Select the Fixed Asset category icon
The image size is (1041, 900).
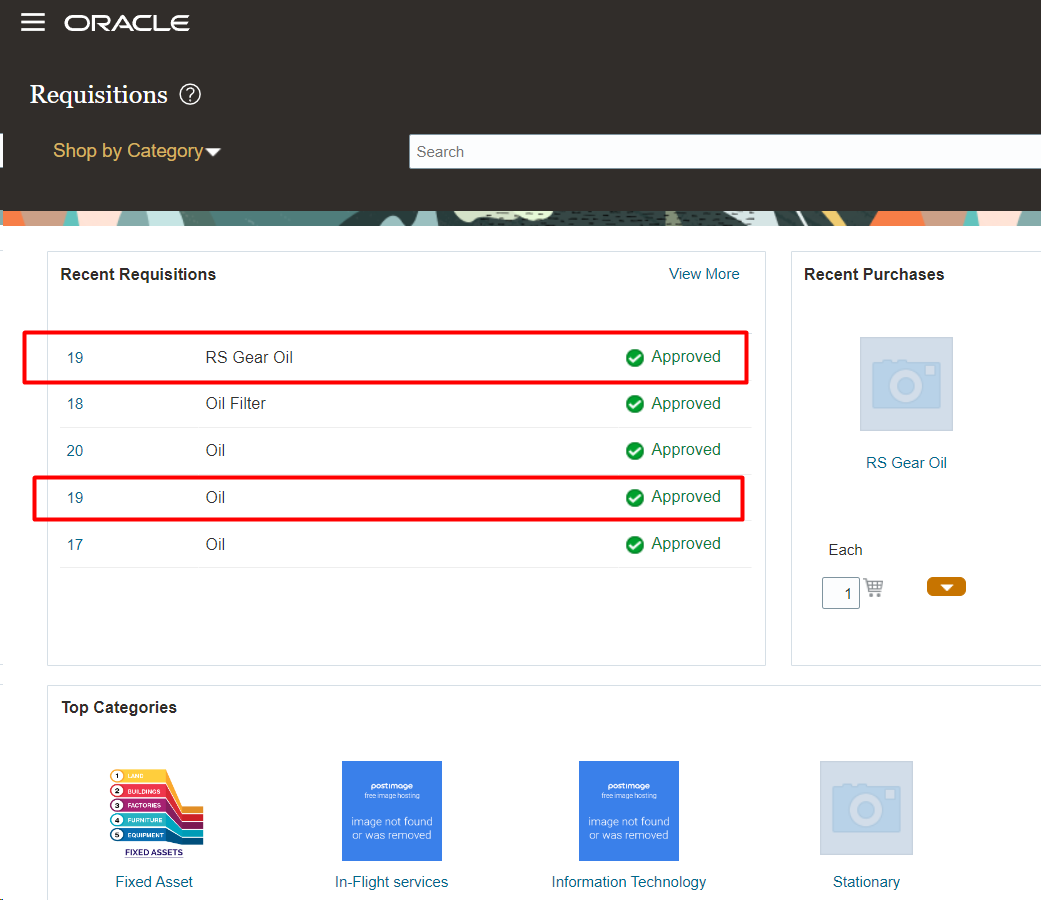[x=154, y=811]
